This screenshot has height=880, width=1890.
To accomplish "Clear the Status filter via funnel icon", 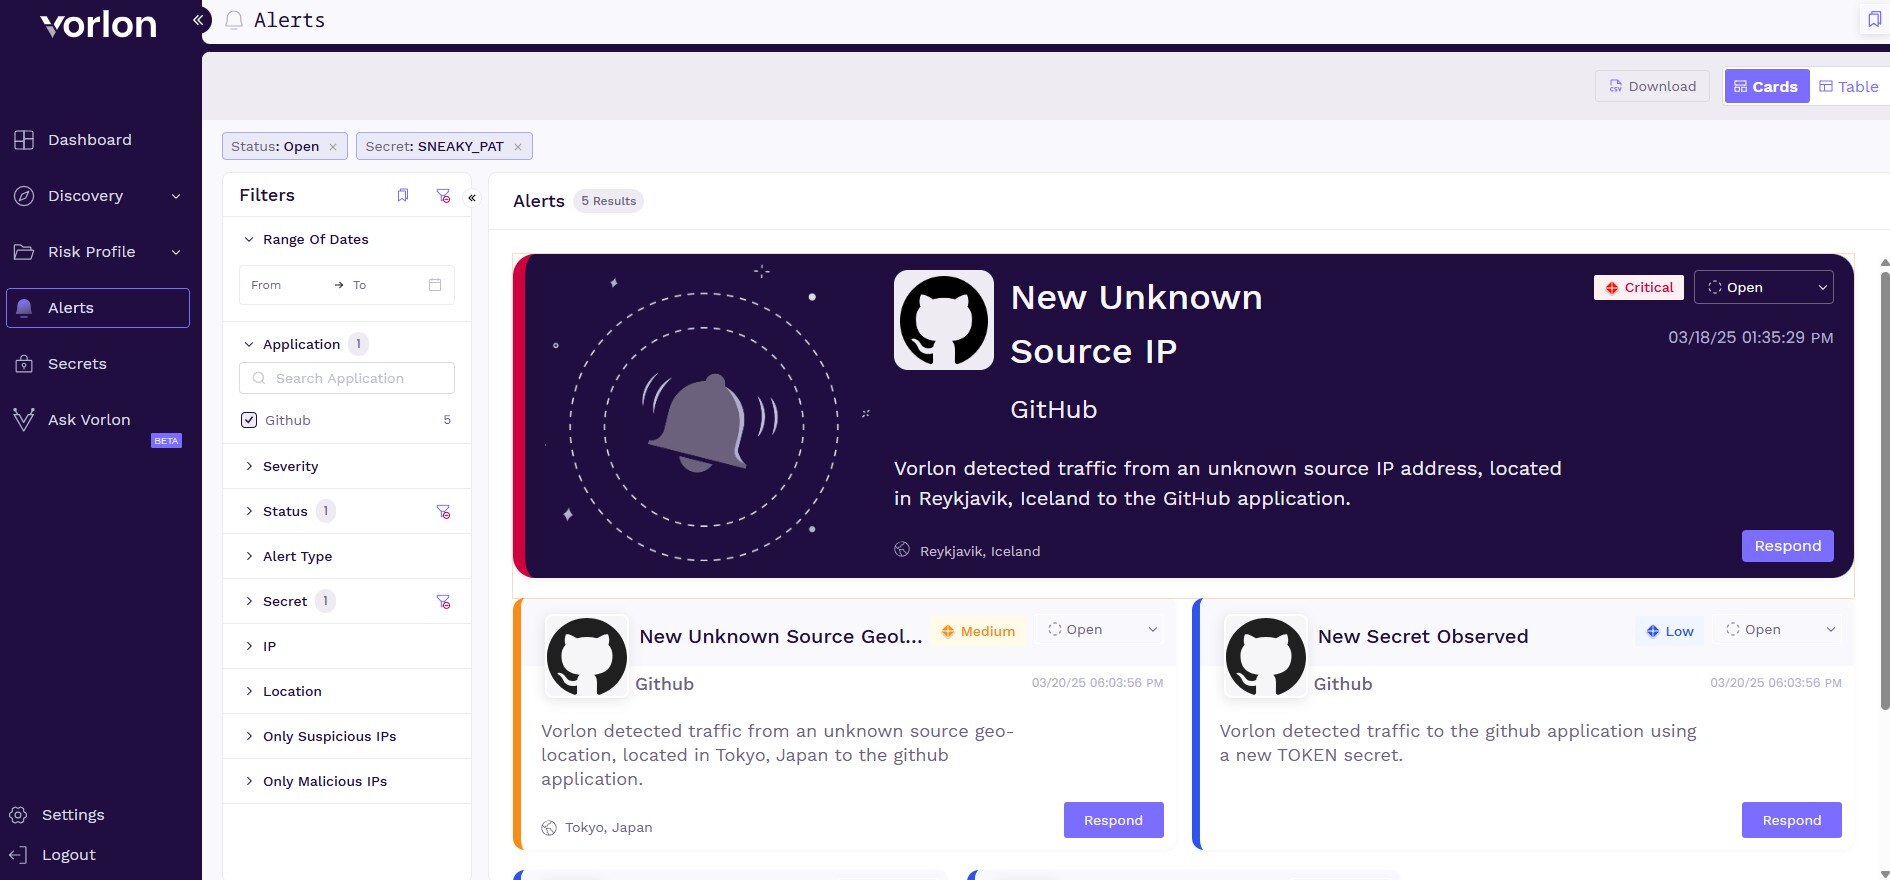I will click(x=443, y=512).
